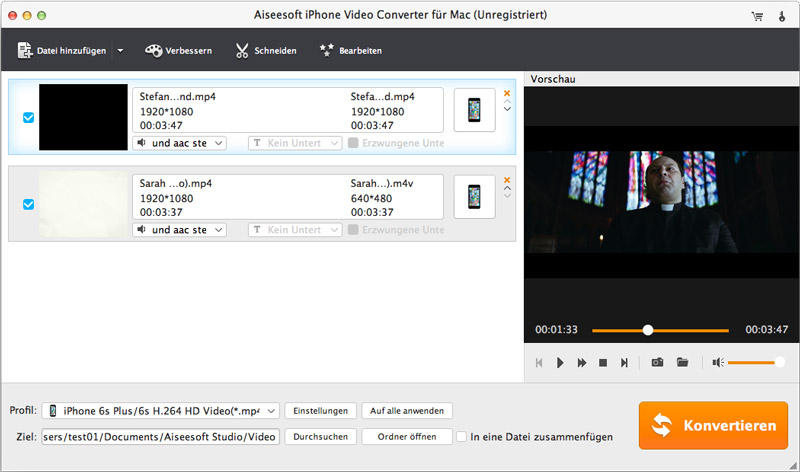Open Kein Untert subtitle dropdown for Stefan...nd.mp4

click(x=295, y=143)
